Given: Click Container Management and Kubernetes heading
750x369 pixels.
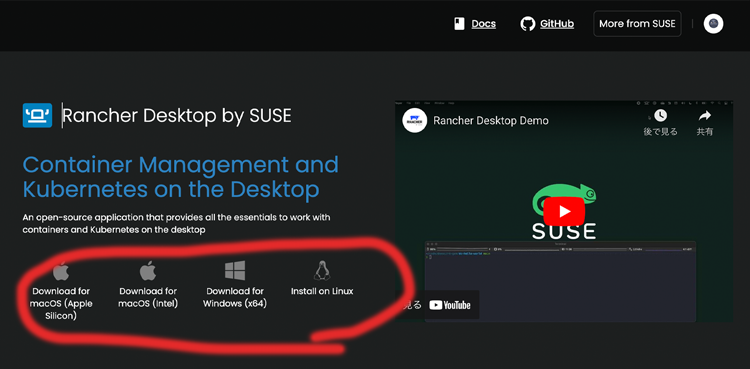Looking at the screenshot, I should 180,177.
